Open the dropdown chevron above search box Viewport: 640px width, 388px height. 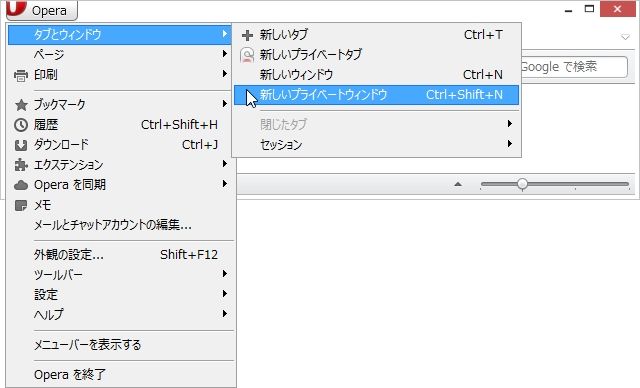tap(625, 37)
